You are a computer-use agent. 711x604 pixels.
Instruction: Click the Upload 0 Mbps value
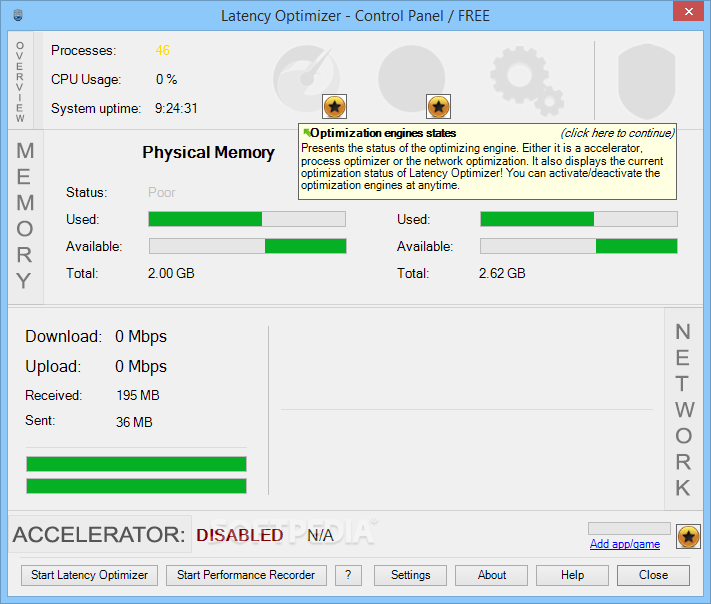pyautogui.click(x=141, y=366)
